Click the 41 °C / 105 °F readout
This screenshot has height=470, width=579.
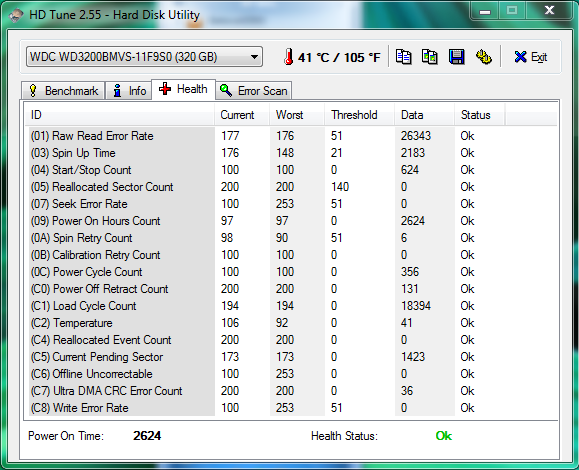339,58
